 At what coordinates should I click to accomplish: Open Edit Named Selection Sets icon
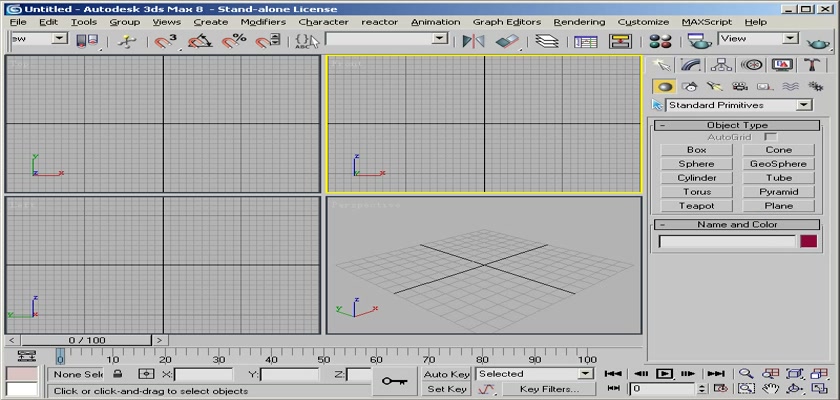click(306, 41)
